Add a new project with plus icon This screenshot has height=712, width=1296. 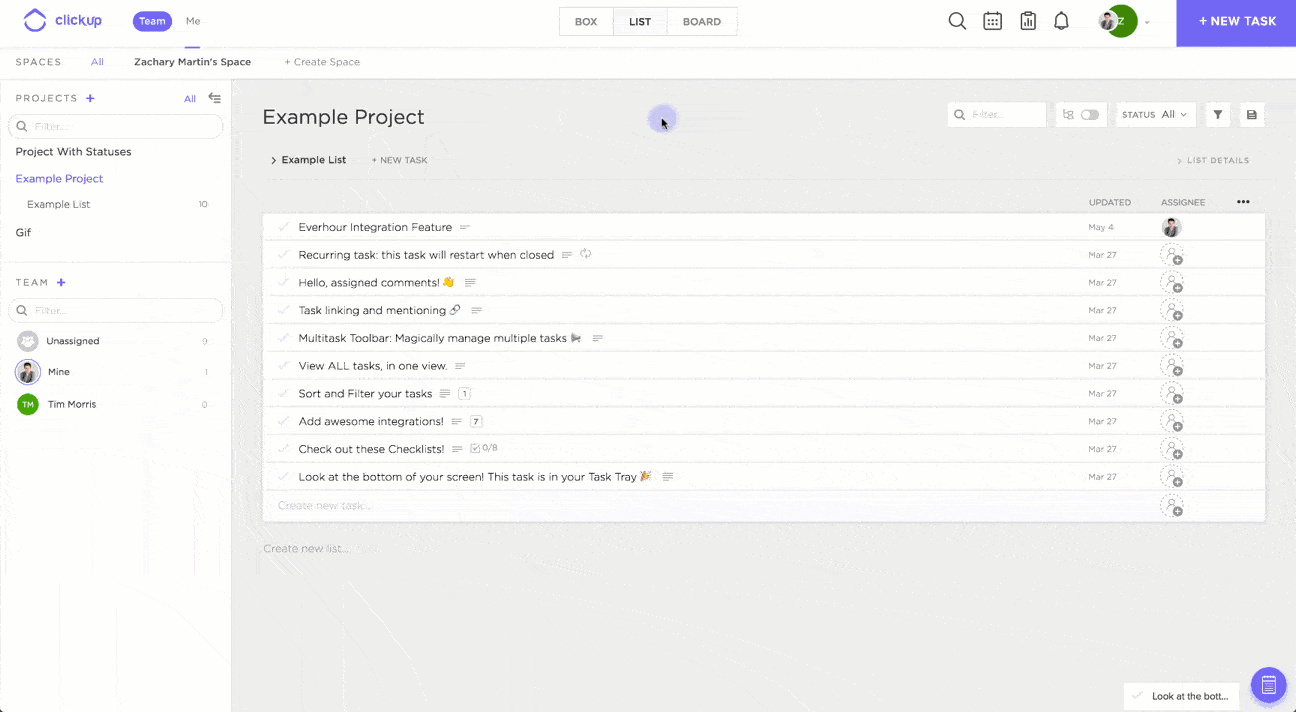click(x=90, y=98)
